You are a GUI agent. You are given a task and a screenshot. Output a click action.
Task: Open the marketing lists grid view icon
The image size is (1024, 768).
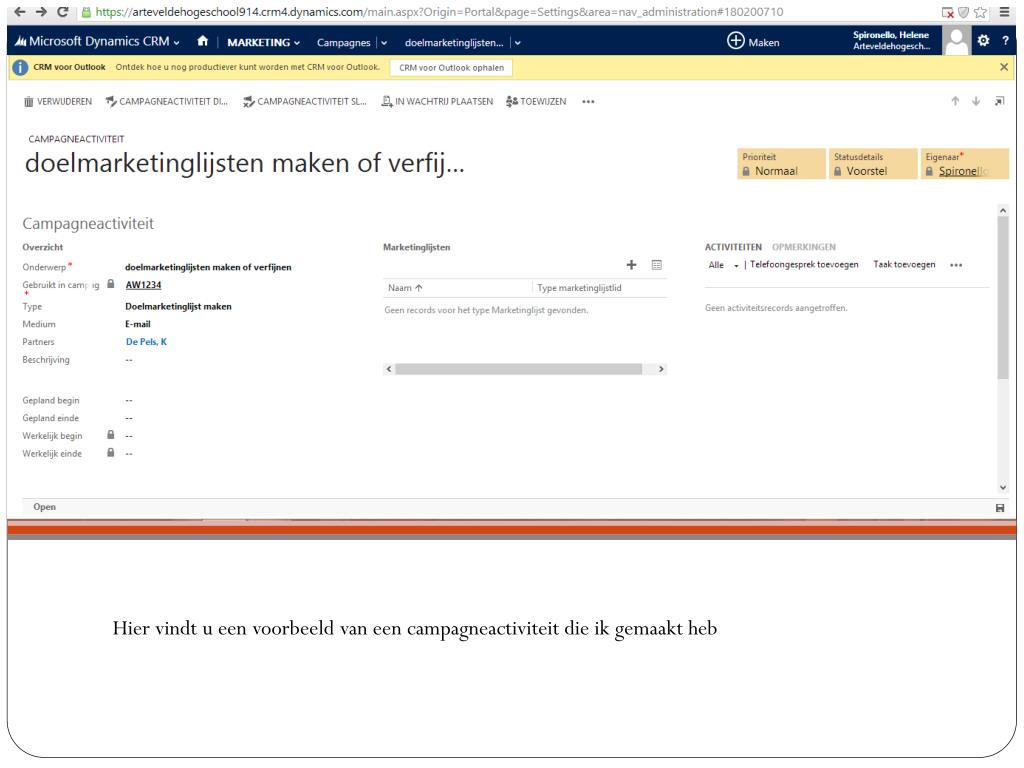[x=657, y=265]
